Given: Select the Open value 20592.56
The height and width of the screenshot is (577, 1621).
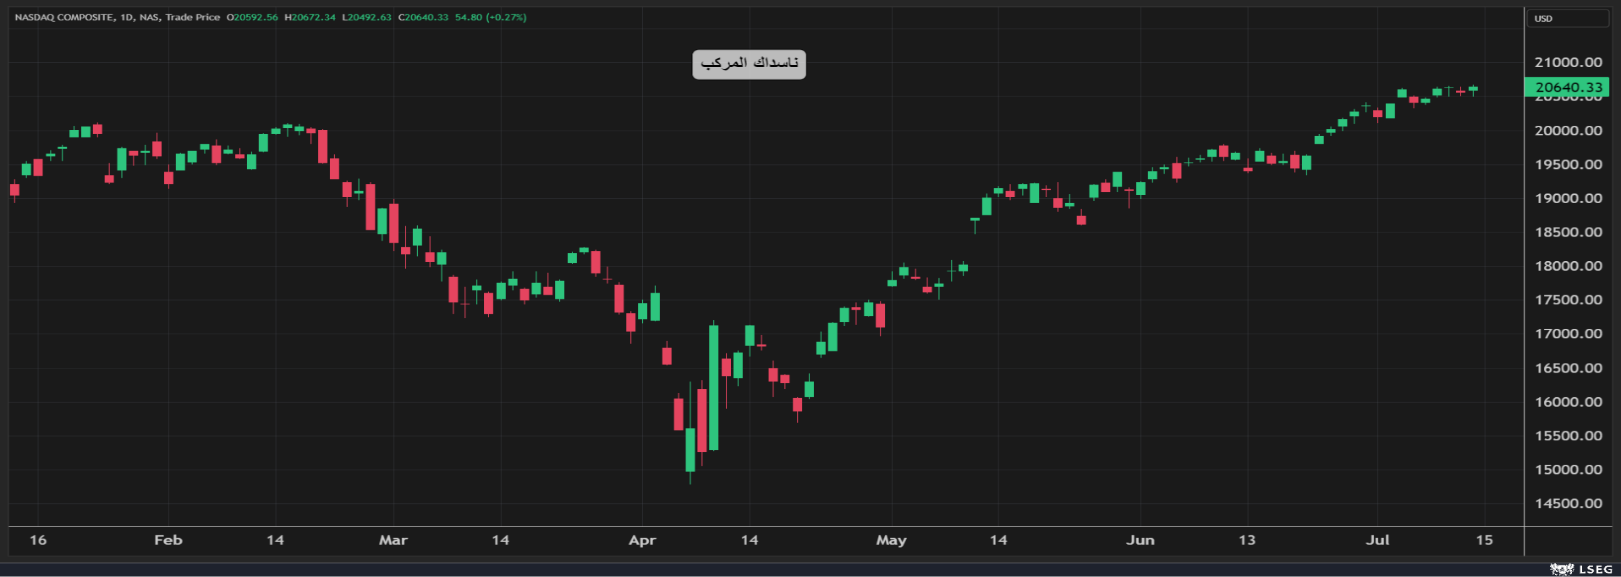Looking at the screenshot, I should pyautogui.click(x=255, y=17).
